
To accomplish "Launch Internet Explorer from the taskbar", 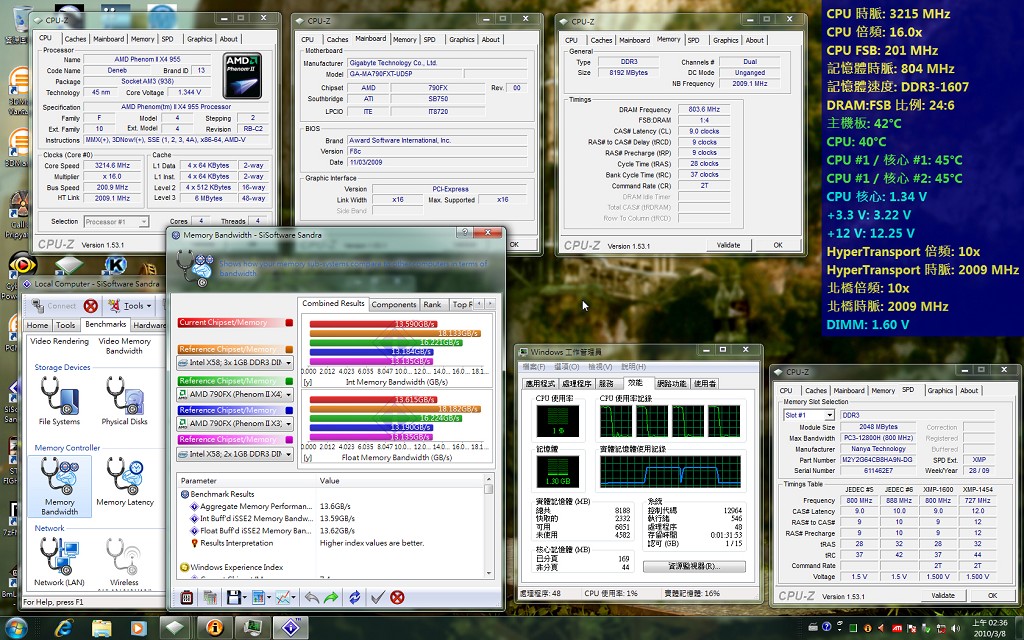I will tap(63, 628).
